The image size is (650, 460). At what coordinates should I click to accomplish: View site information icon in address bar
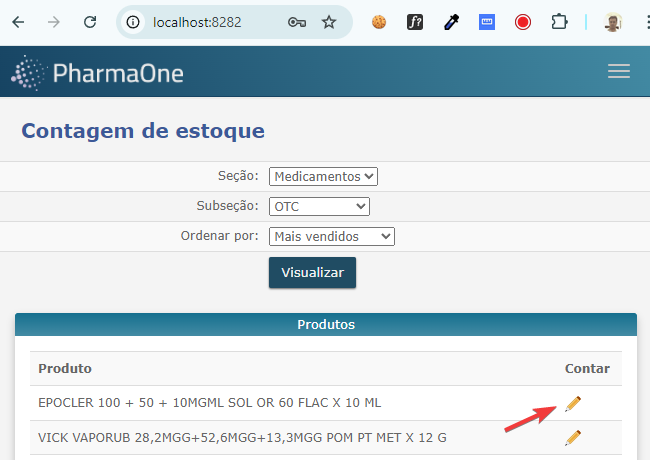tap(133, 22)
